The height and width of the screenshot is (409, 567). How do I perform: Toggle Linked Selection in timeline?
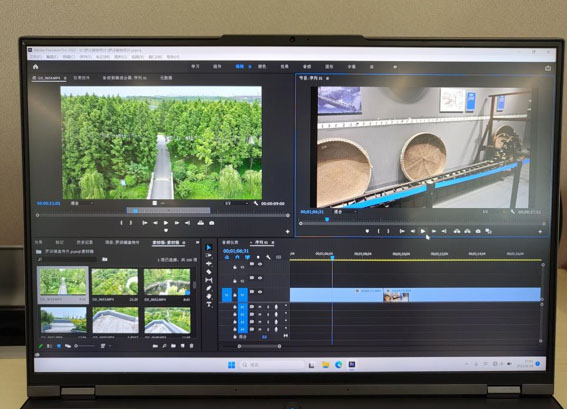247,257
